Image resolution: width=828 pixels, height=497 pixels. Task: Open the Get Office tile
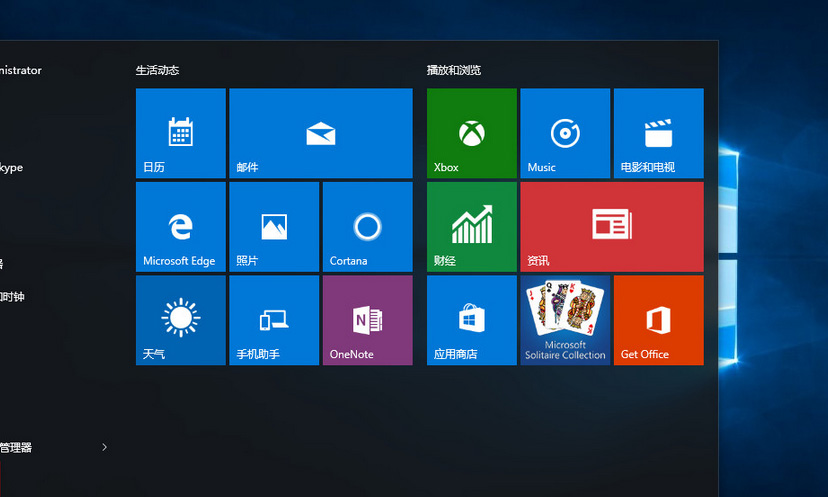click(x=658, y=320)
